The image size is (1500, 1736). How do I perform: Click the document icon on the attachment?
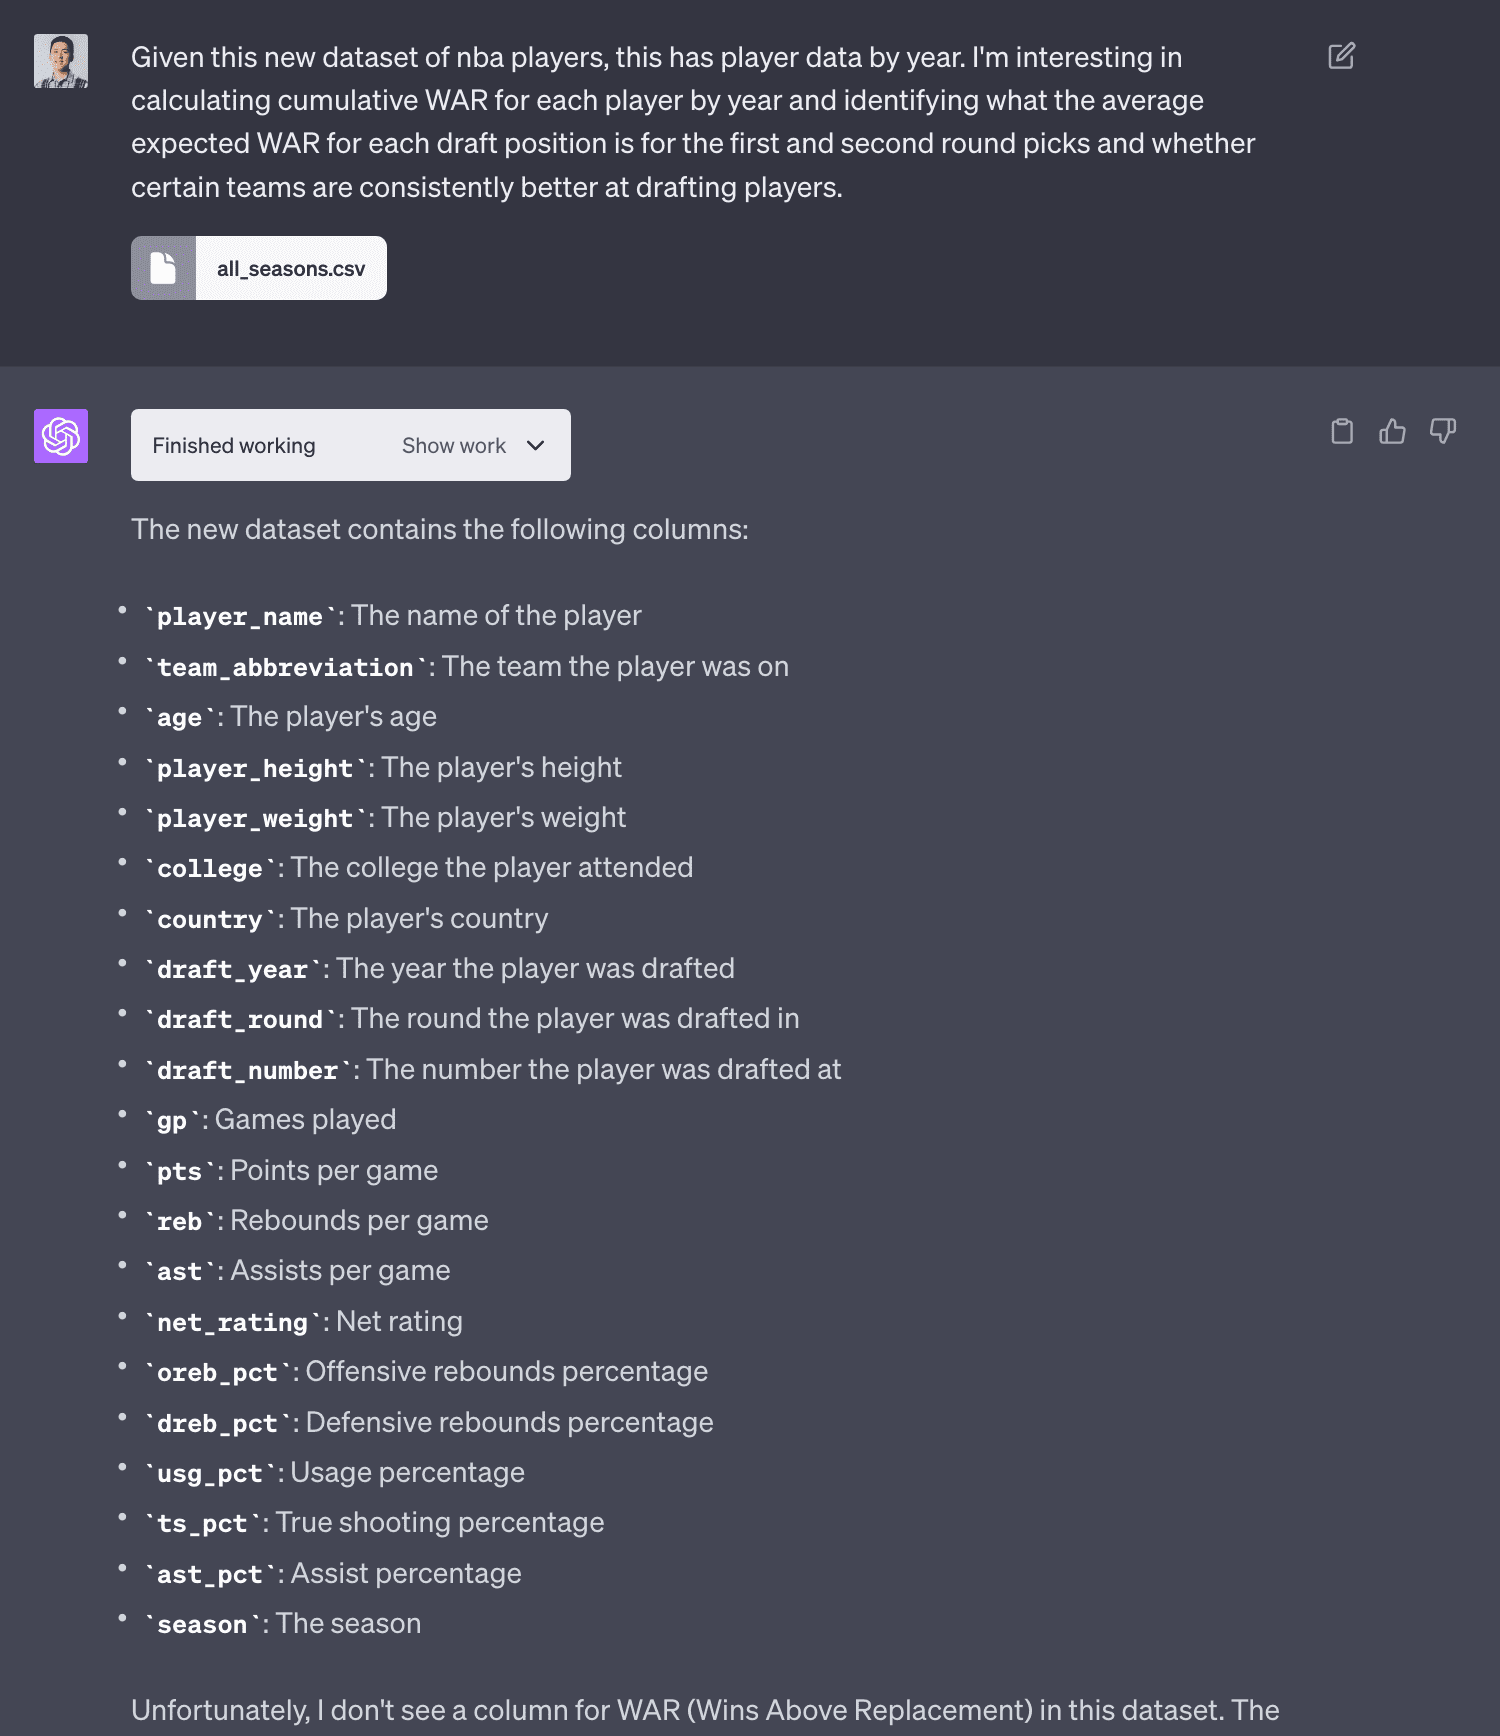(163, 268)
